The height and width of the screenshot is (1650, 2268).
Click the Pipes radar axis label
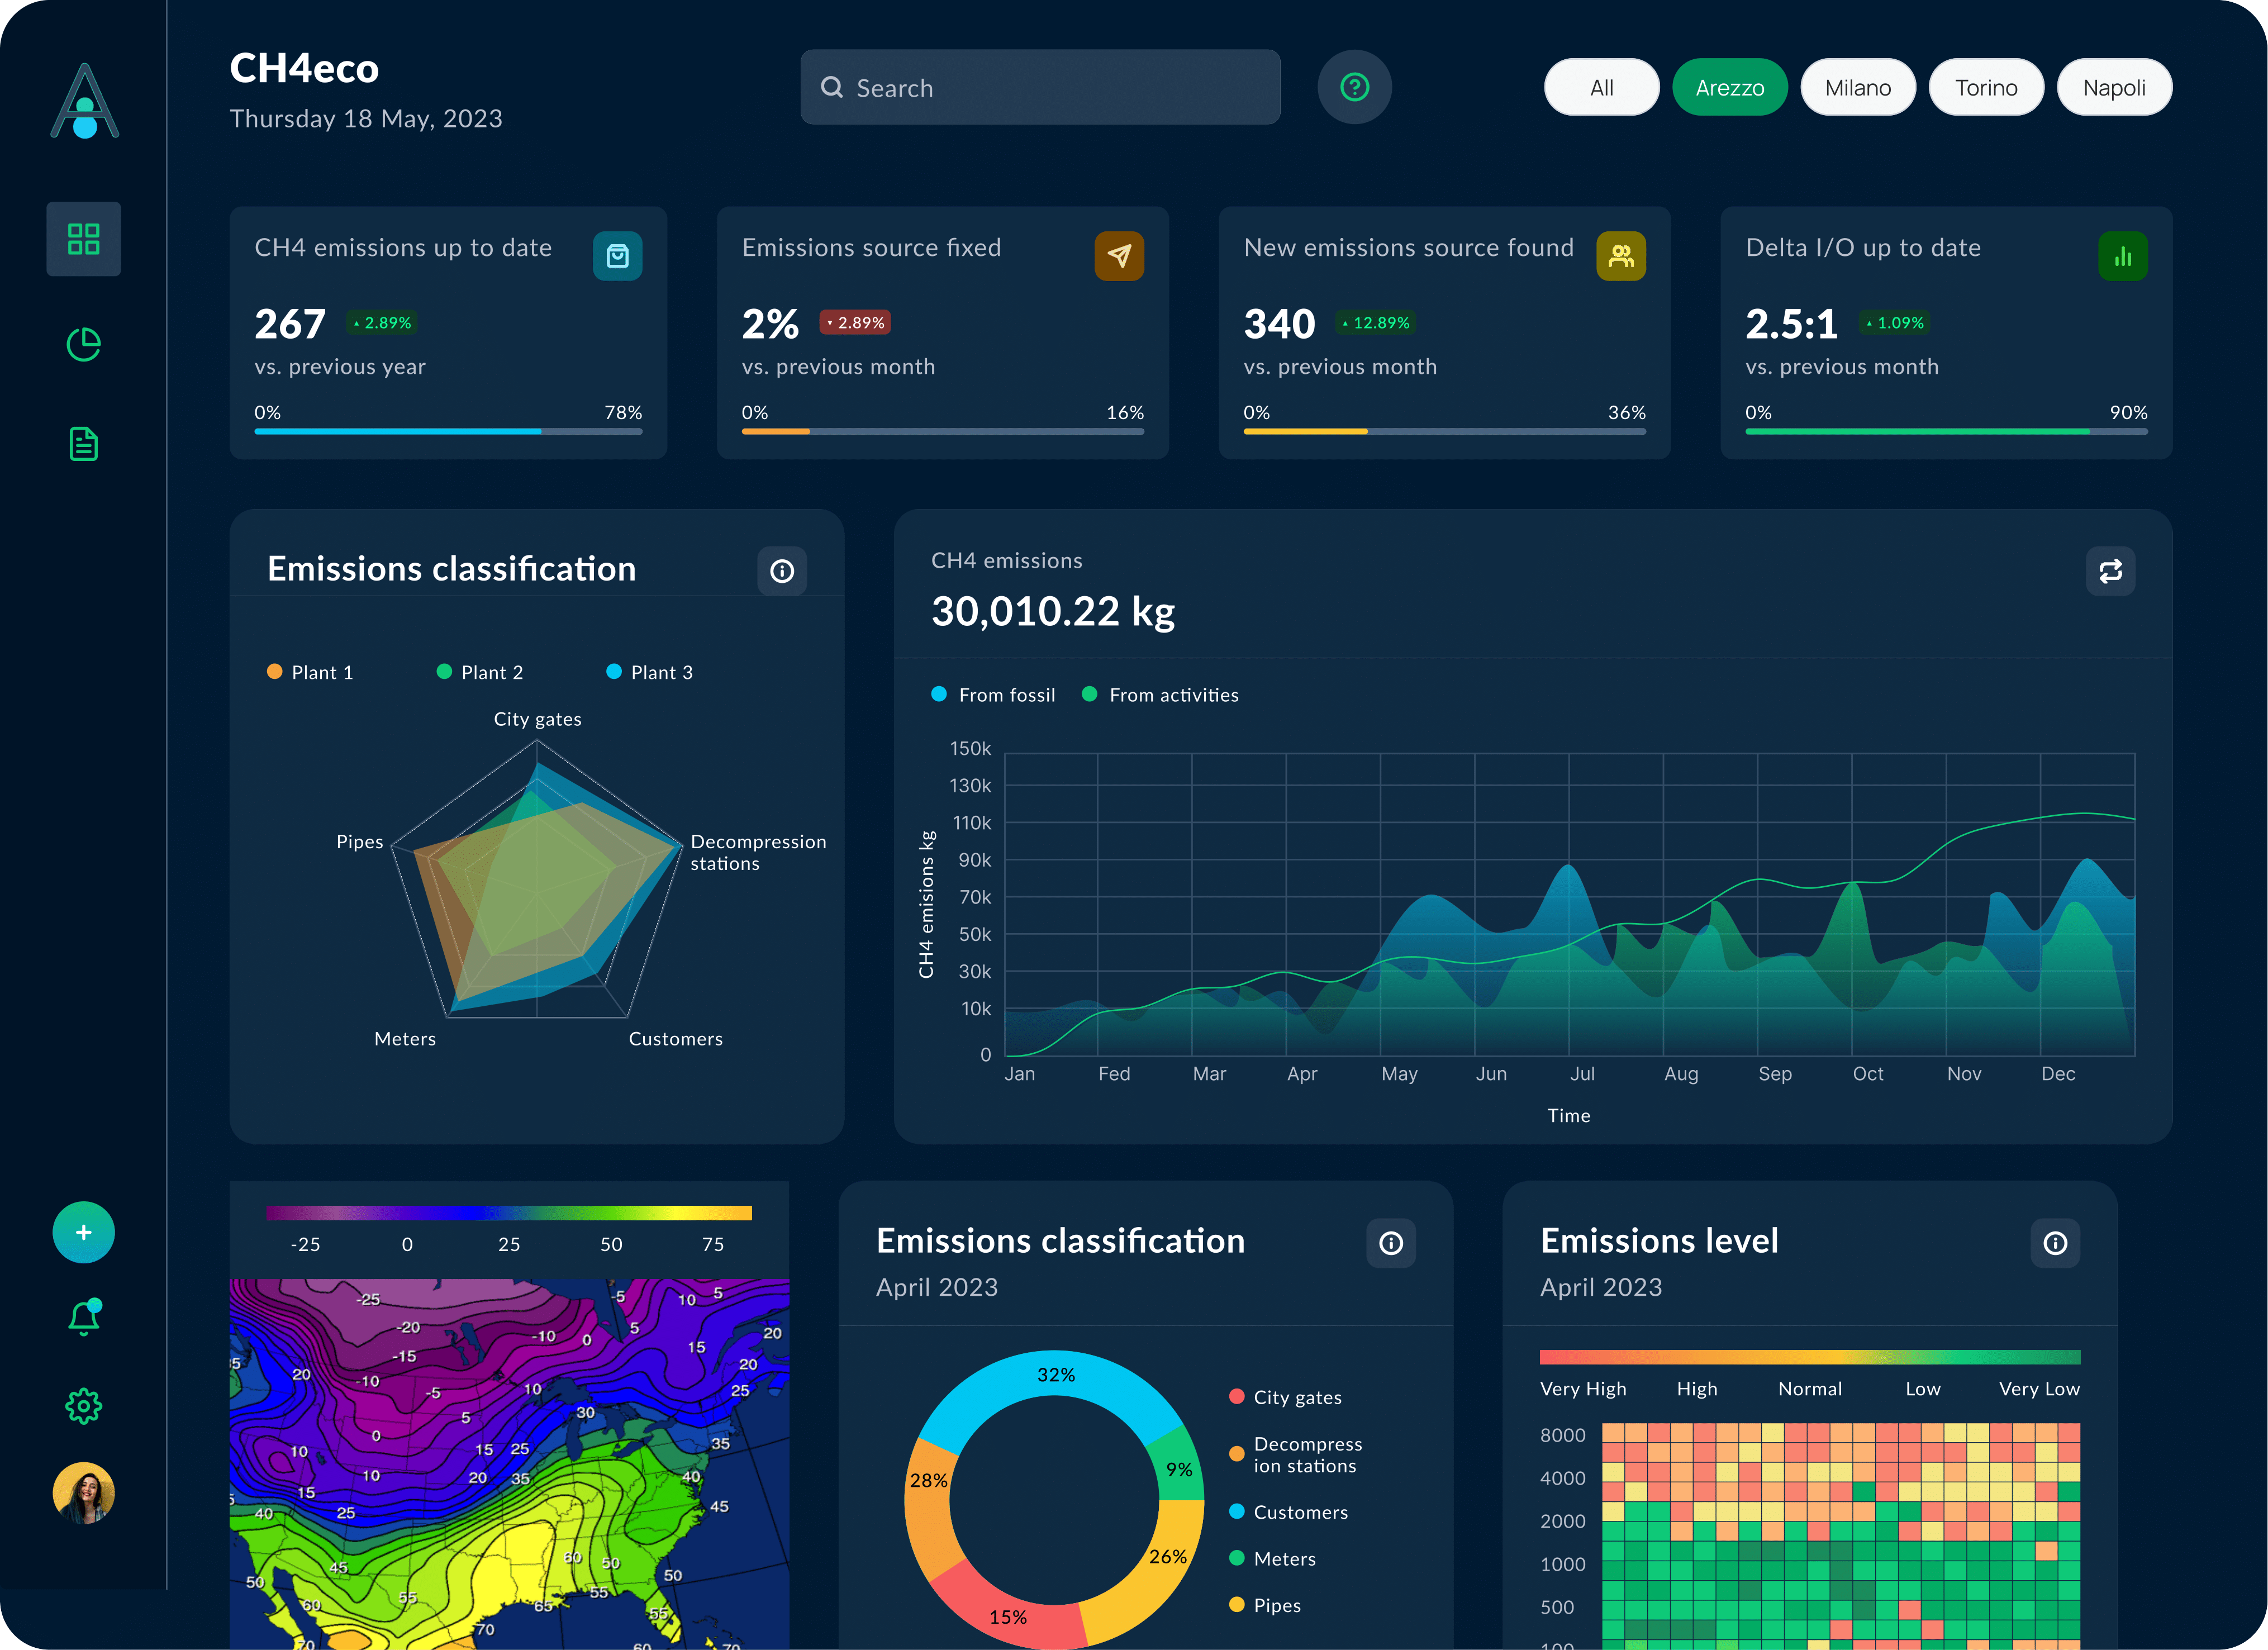(360, 842)
